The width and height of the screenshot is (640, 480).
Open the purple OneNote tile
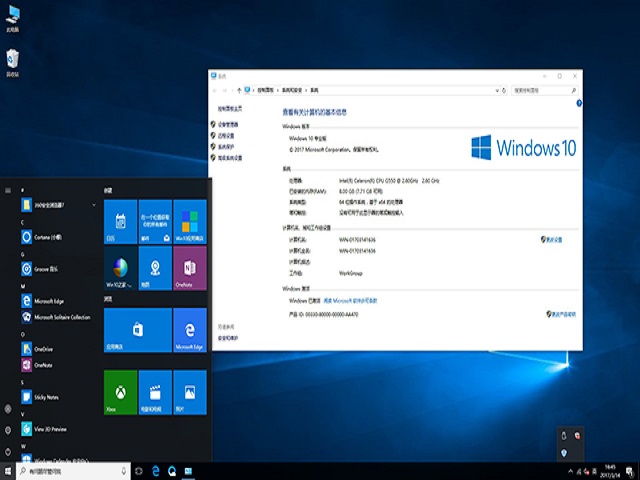[x=190, y=268]
